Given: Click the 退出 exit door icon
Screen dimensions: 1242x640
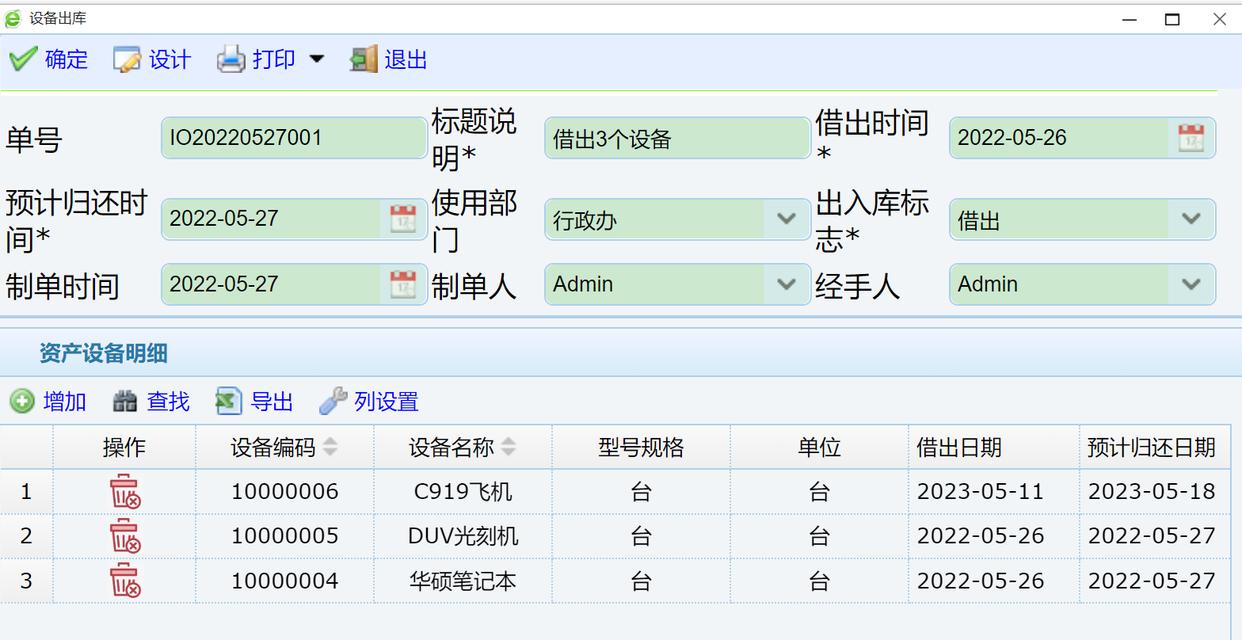Looking at the screenshot, I should tap(363, 60).
